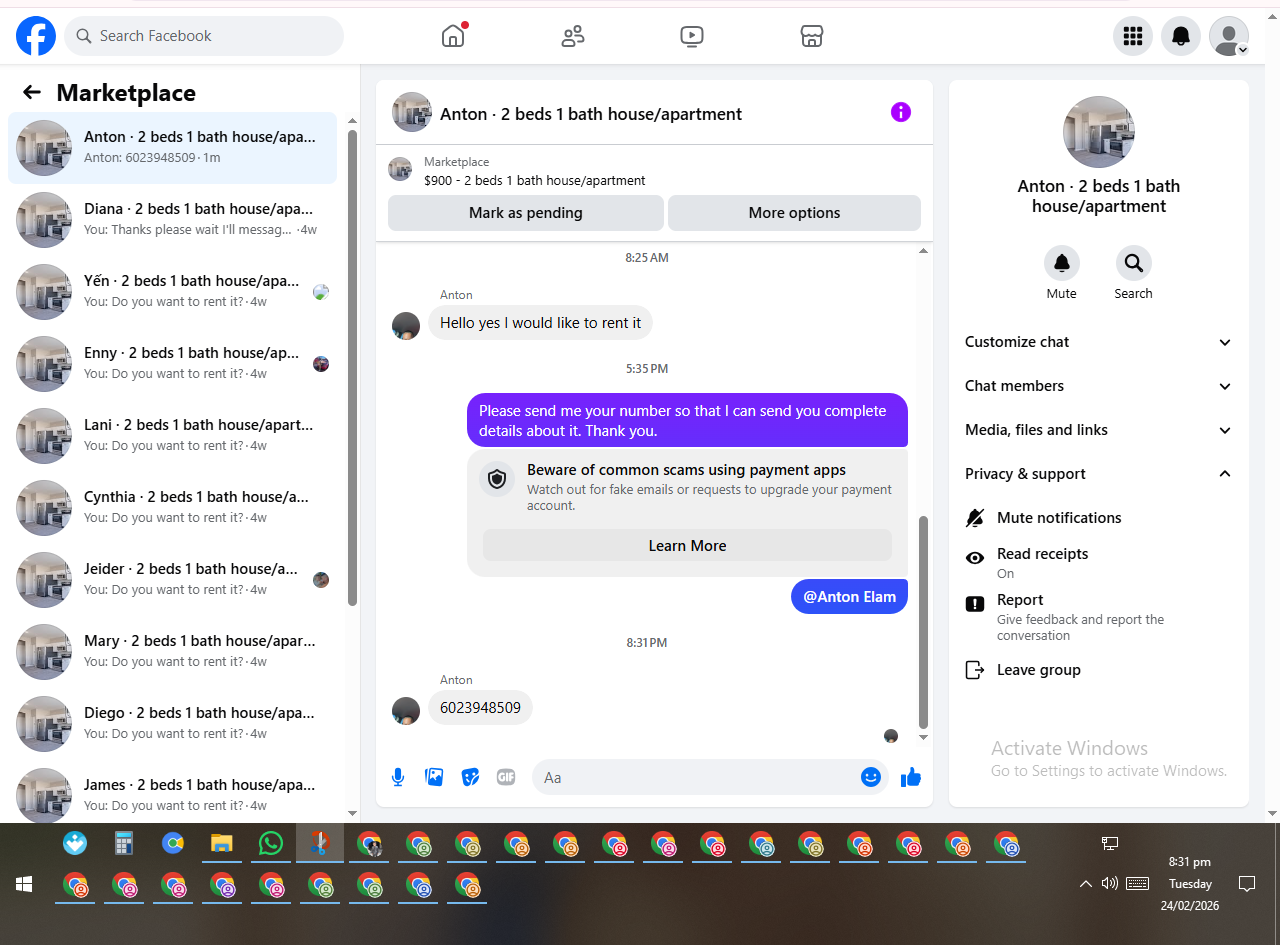Screen dimensions: 1280x945
Task: Collapse the Privacy & support section
Action: point(1099,474)
